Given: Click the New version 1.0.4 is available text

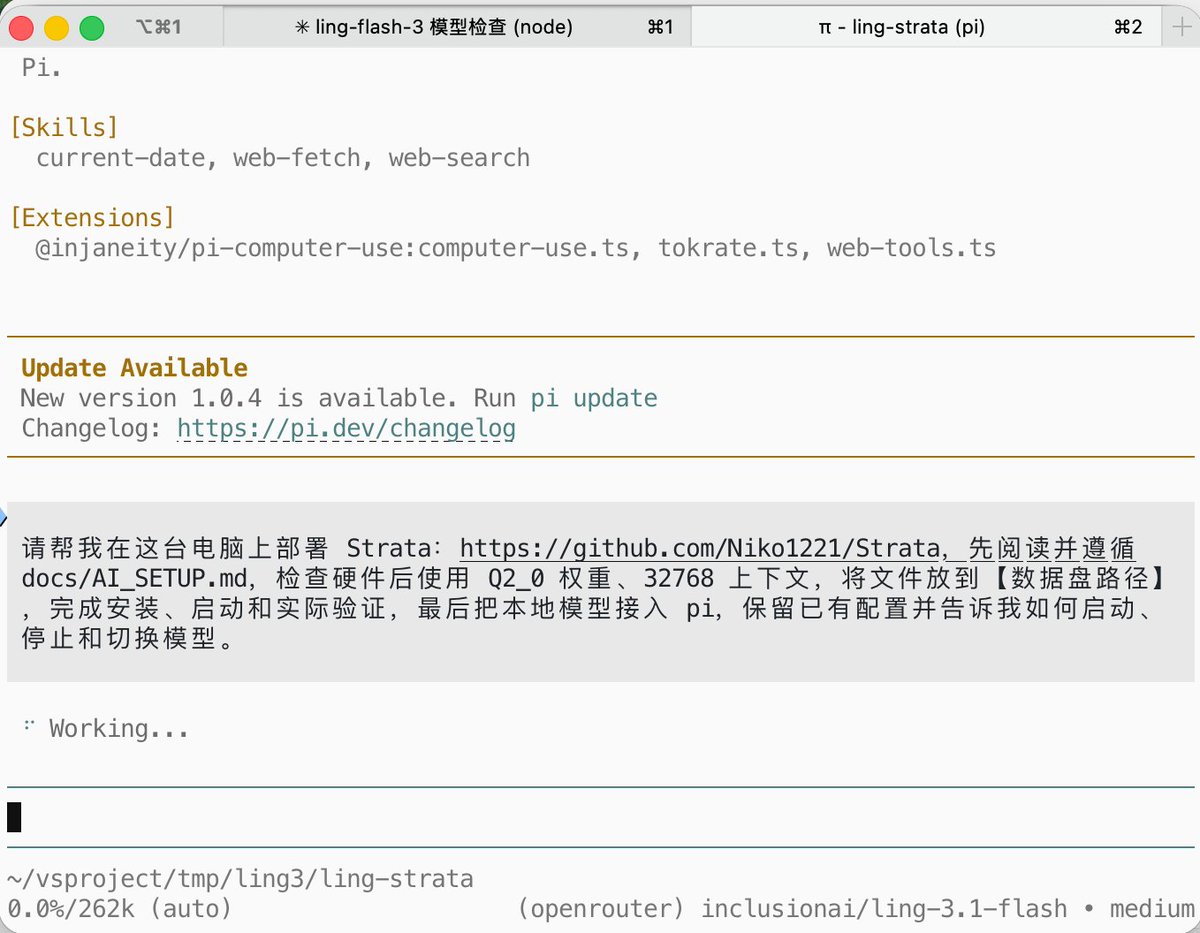Looking at the screenshot, I should (233, 398).
